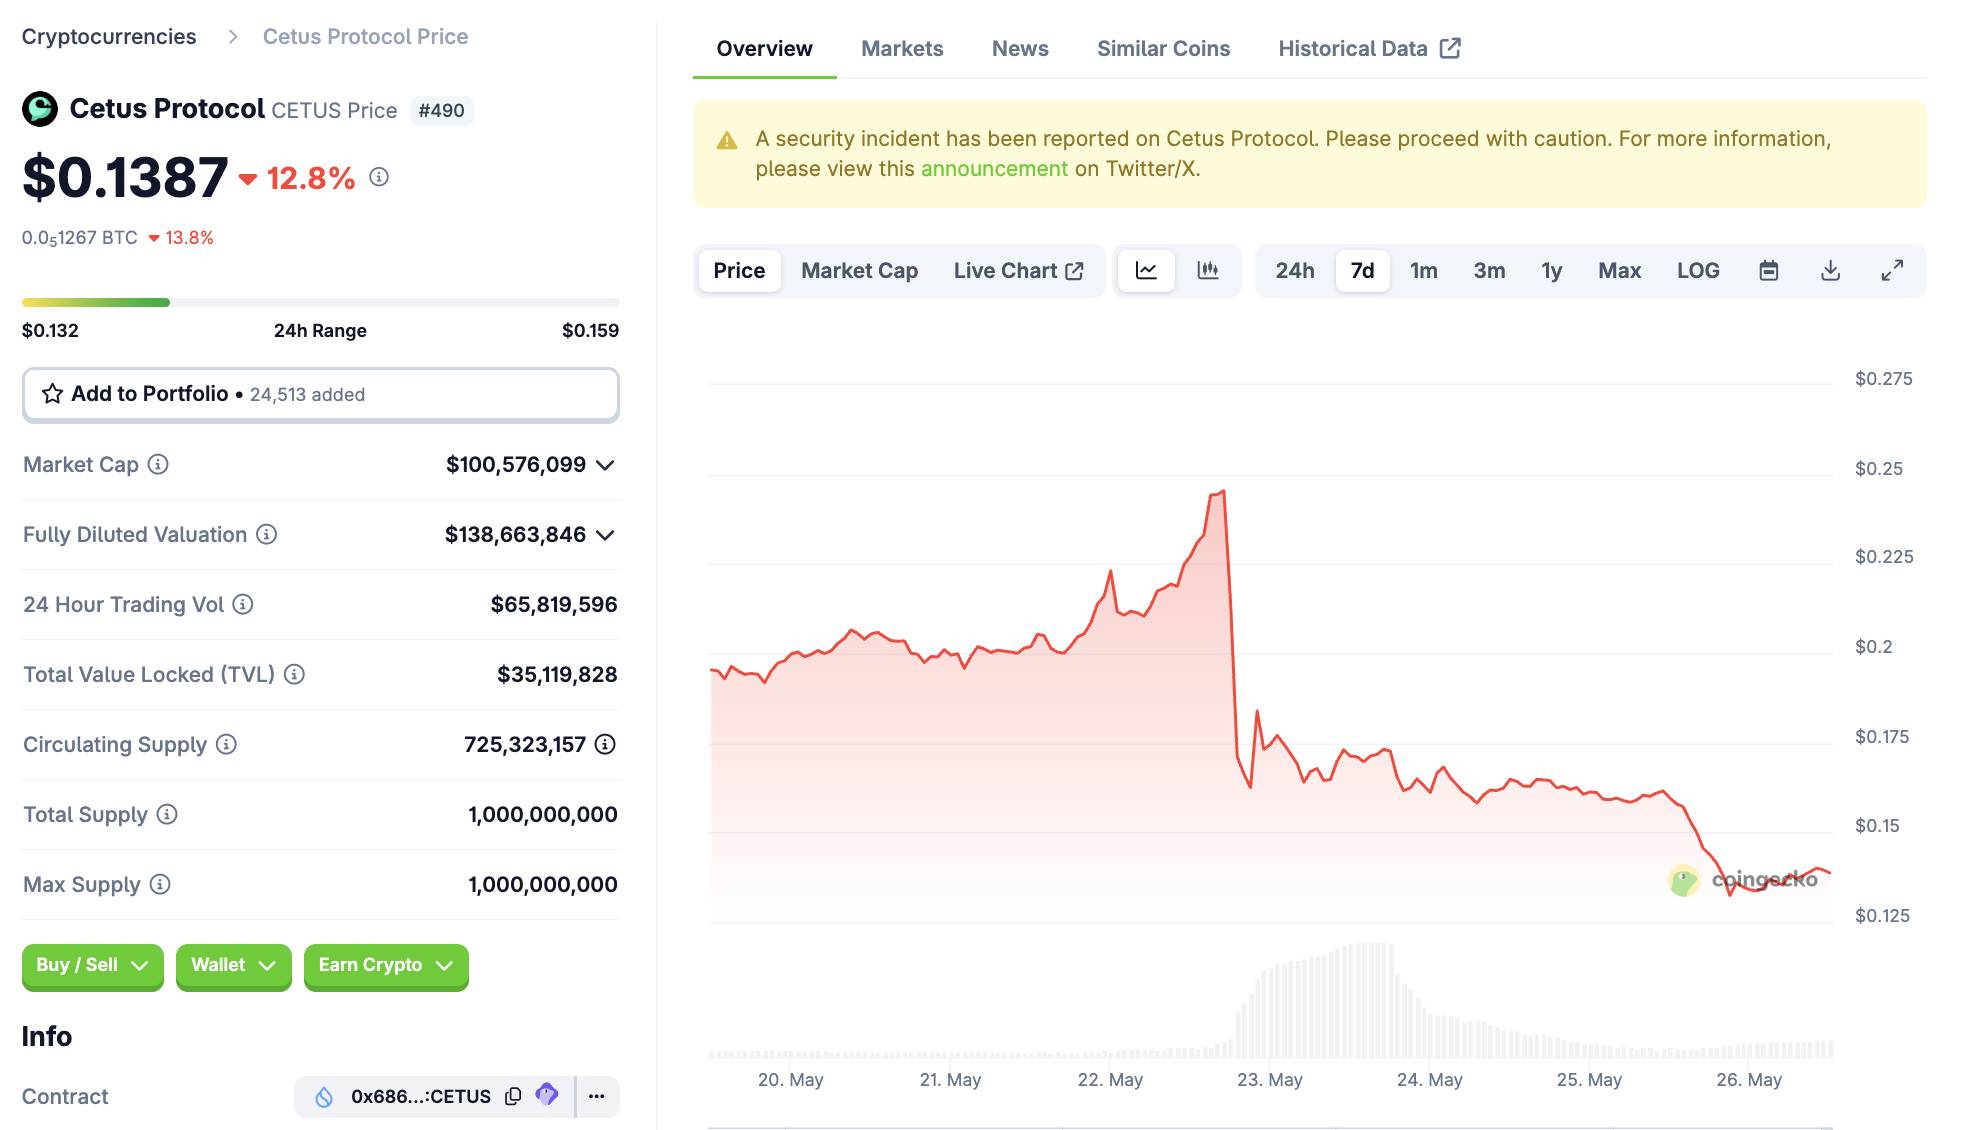Screen dimensions: 1962x1130
Task: Click the download chart data icon
Action: [1830, 271]
